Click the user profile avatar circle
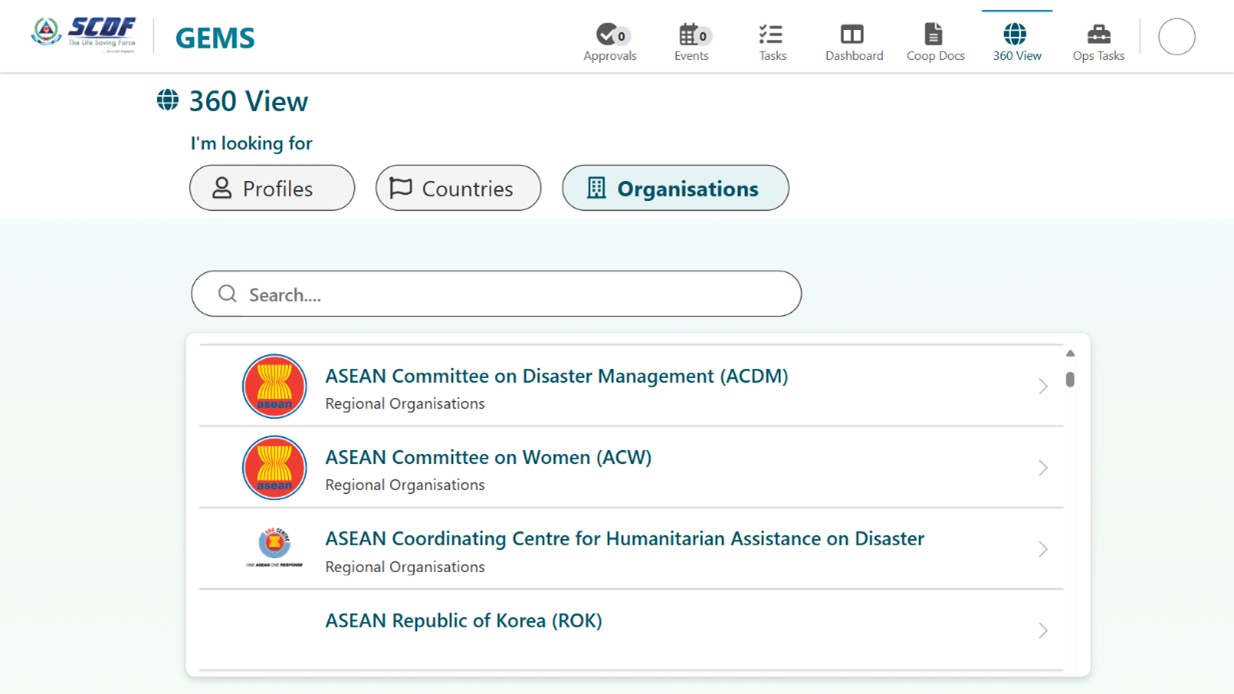 1176,37
